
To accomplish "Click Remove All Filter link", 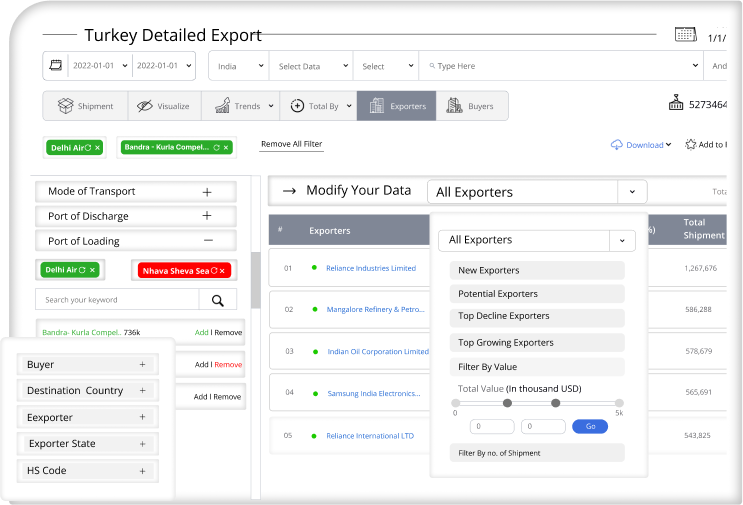I will pyautogui.click(x=291, y=145).
